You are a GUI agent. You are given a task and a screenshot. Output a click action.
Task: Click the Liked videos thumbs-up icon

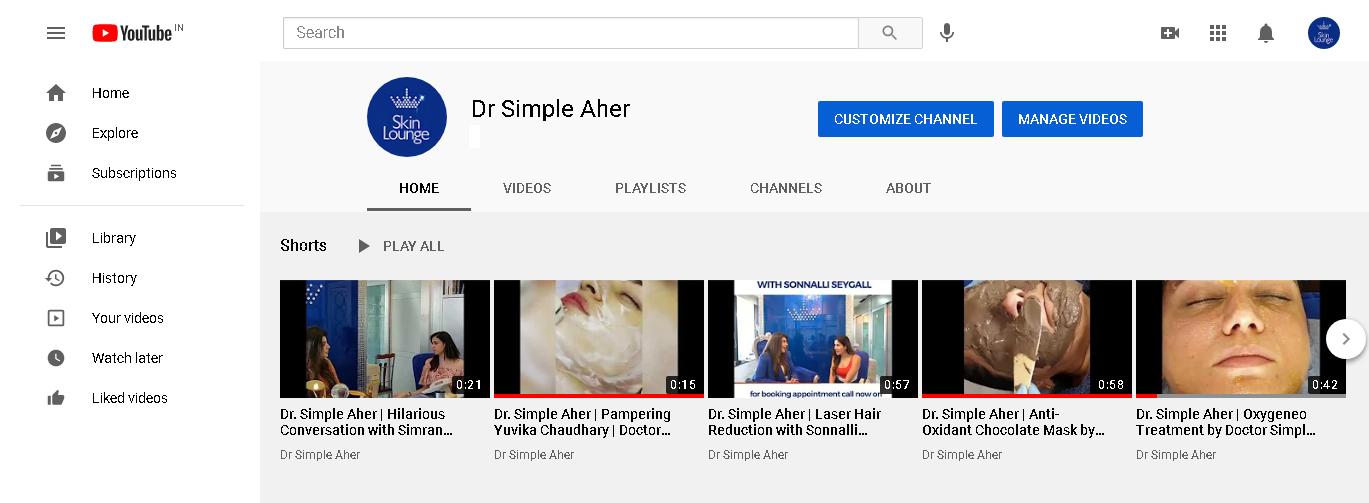56,398
